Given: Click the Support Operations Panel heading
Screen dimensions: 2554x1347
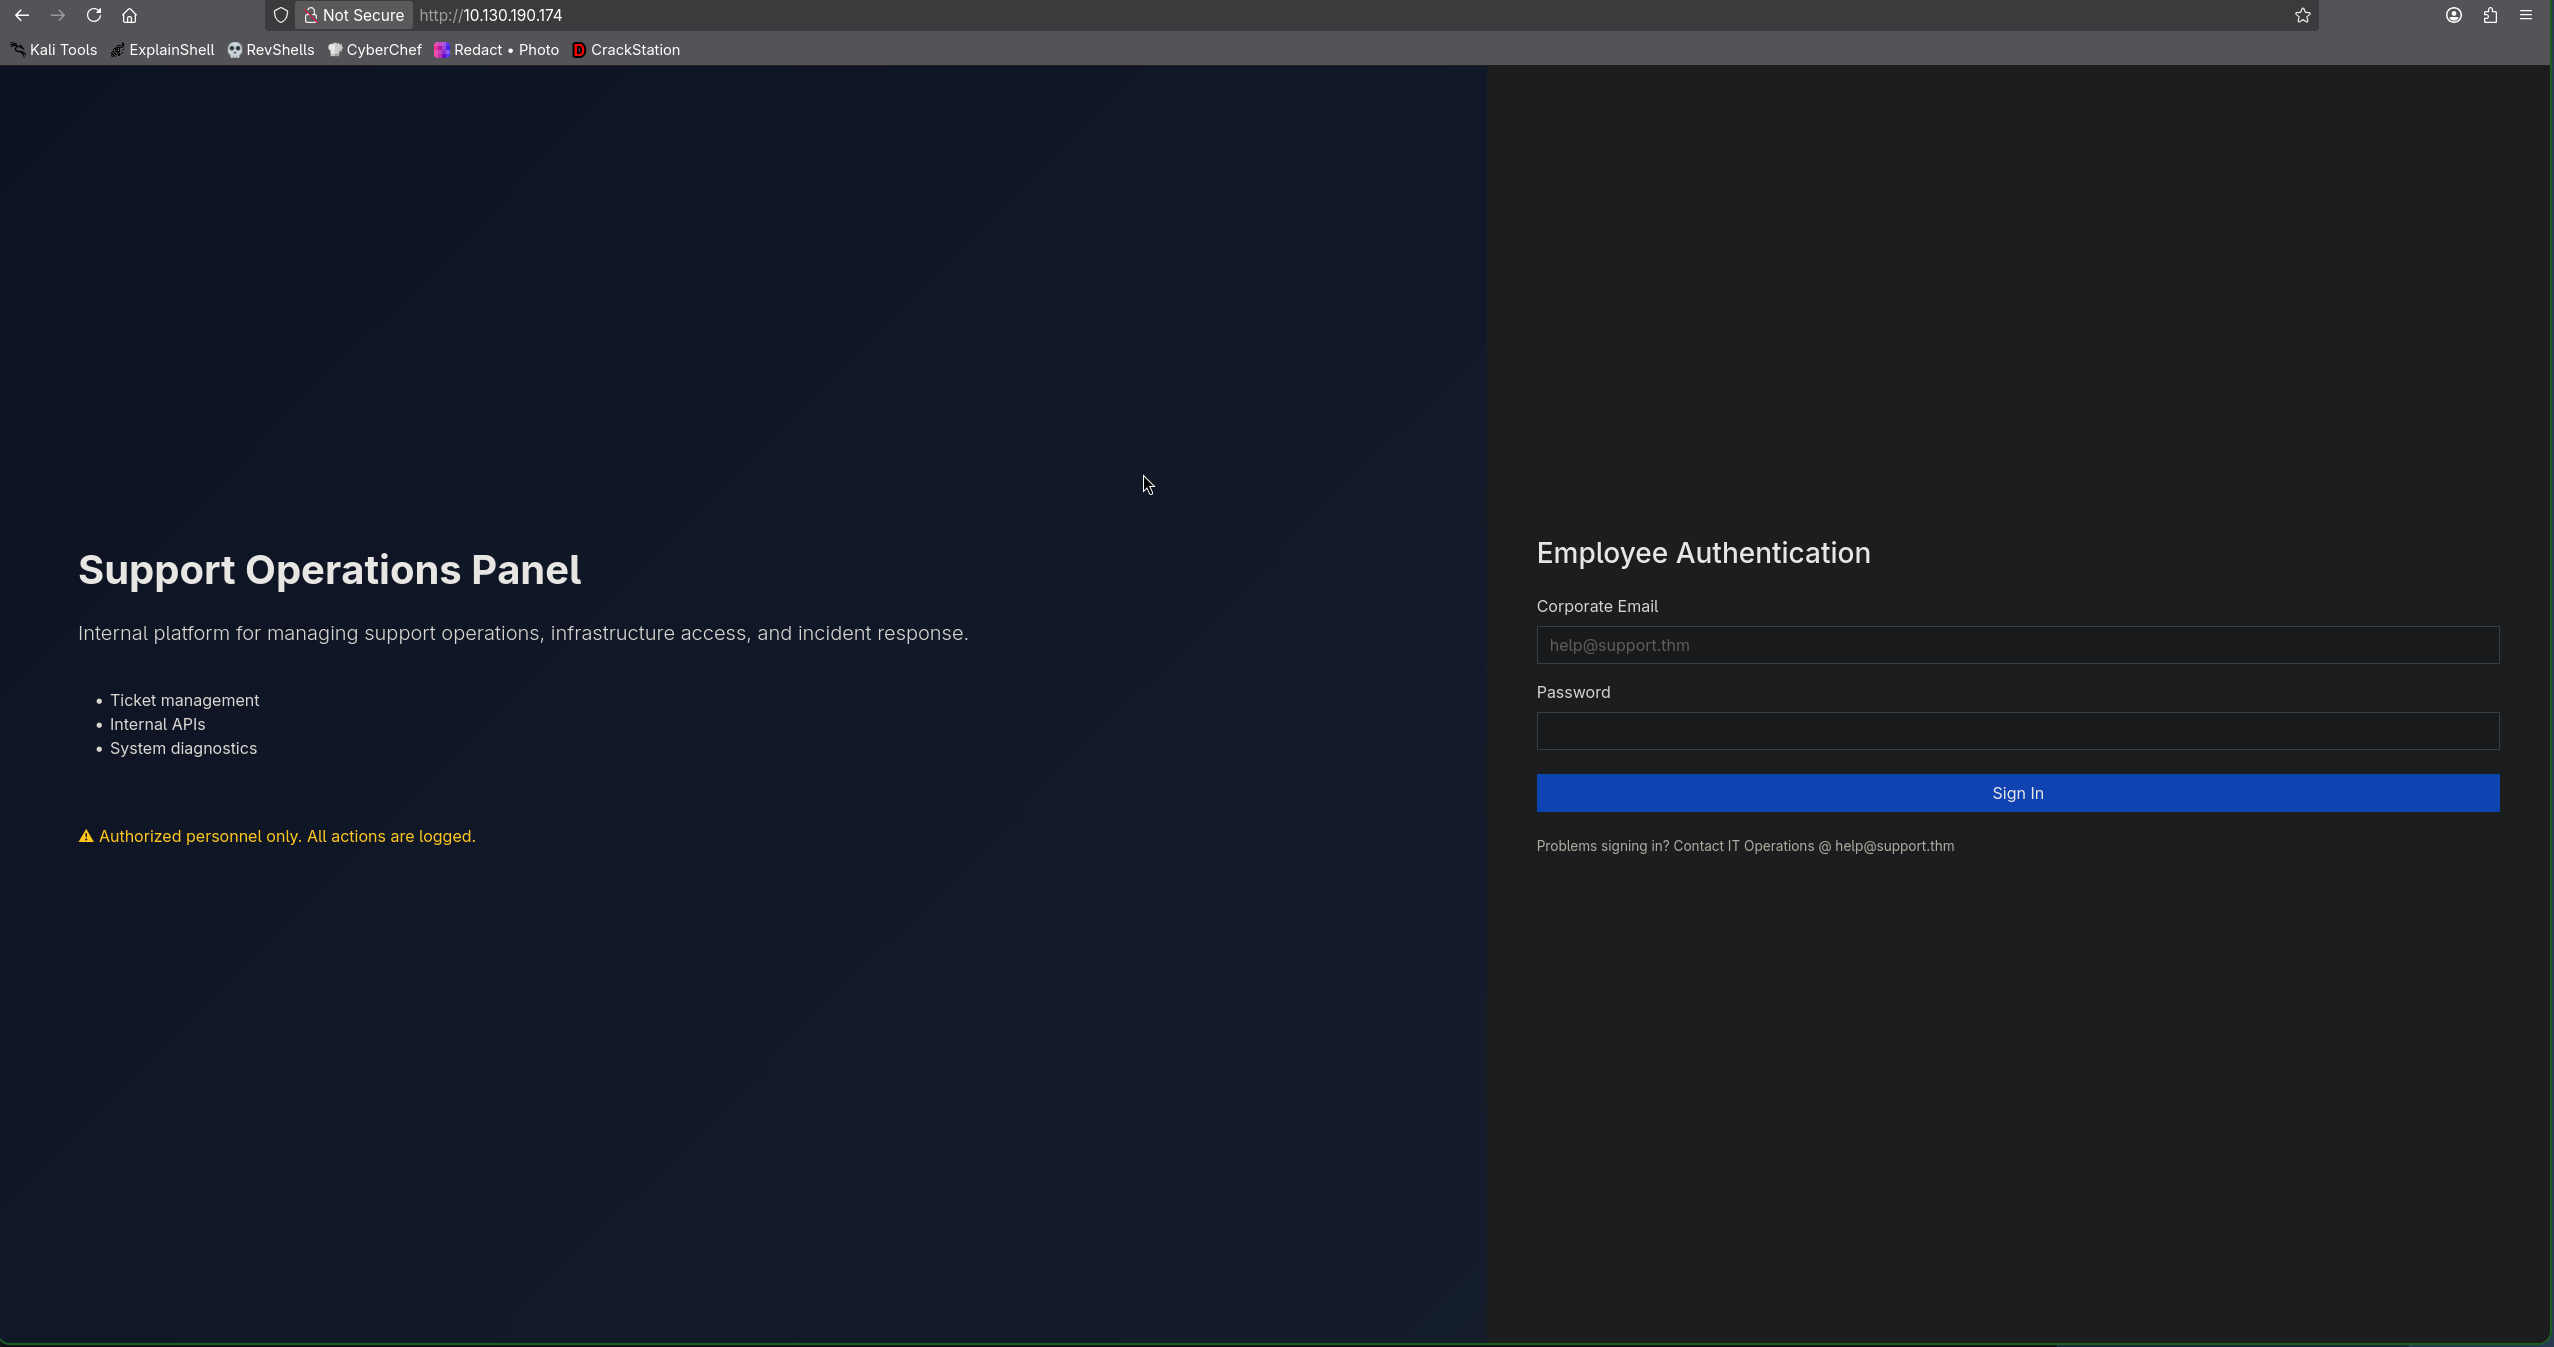Looking at the screenshot, I should pos(329,570).
